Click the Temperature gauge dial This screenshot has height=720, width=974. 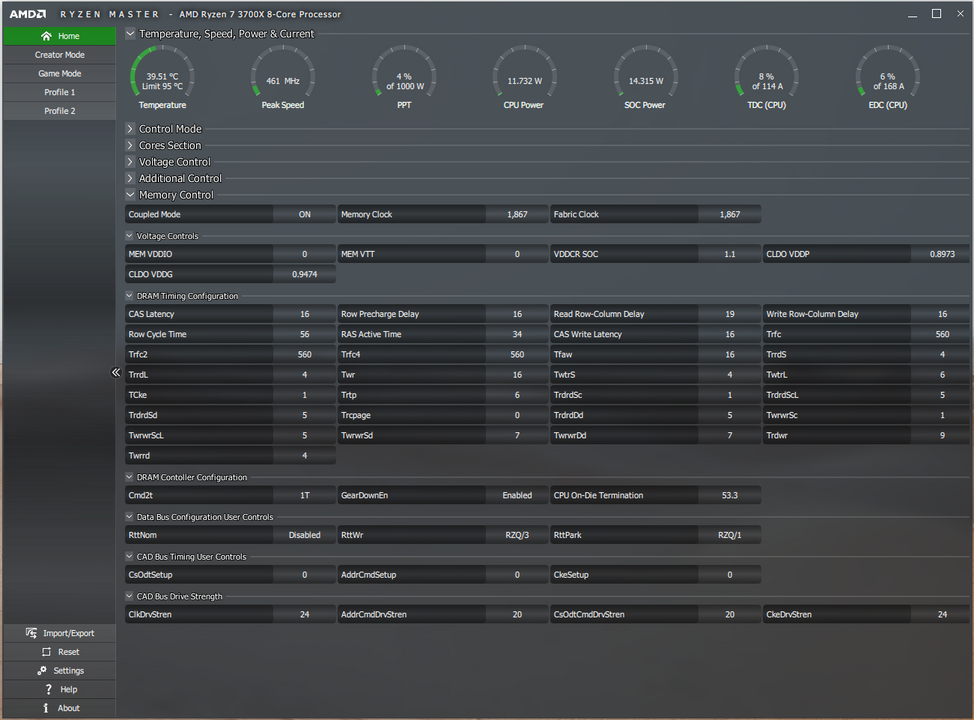(x=162, y=72)
